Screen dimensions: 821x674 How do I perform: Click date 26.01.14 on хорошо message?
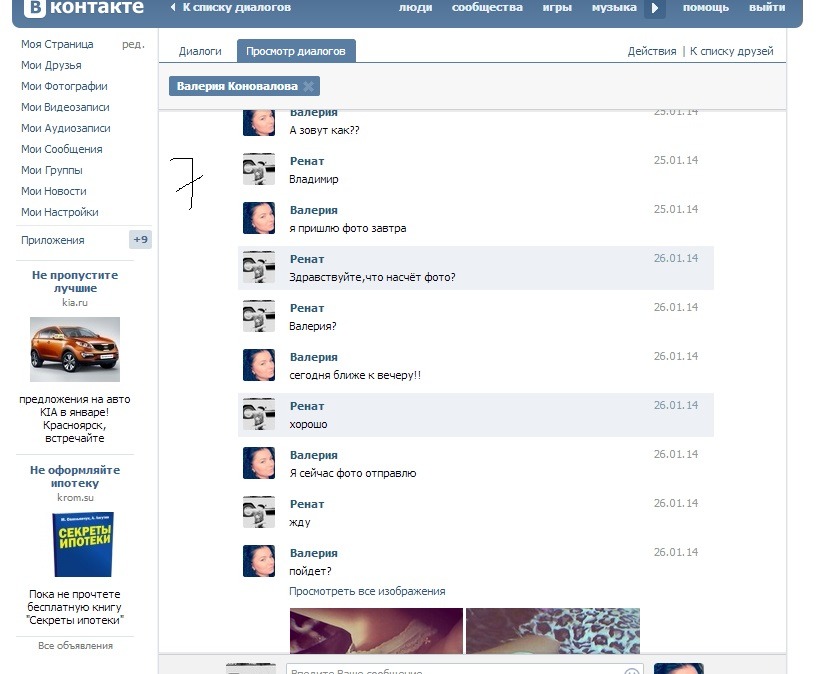(x=675, y=405)
